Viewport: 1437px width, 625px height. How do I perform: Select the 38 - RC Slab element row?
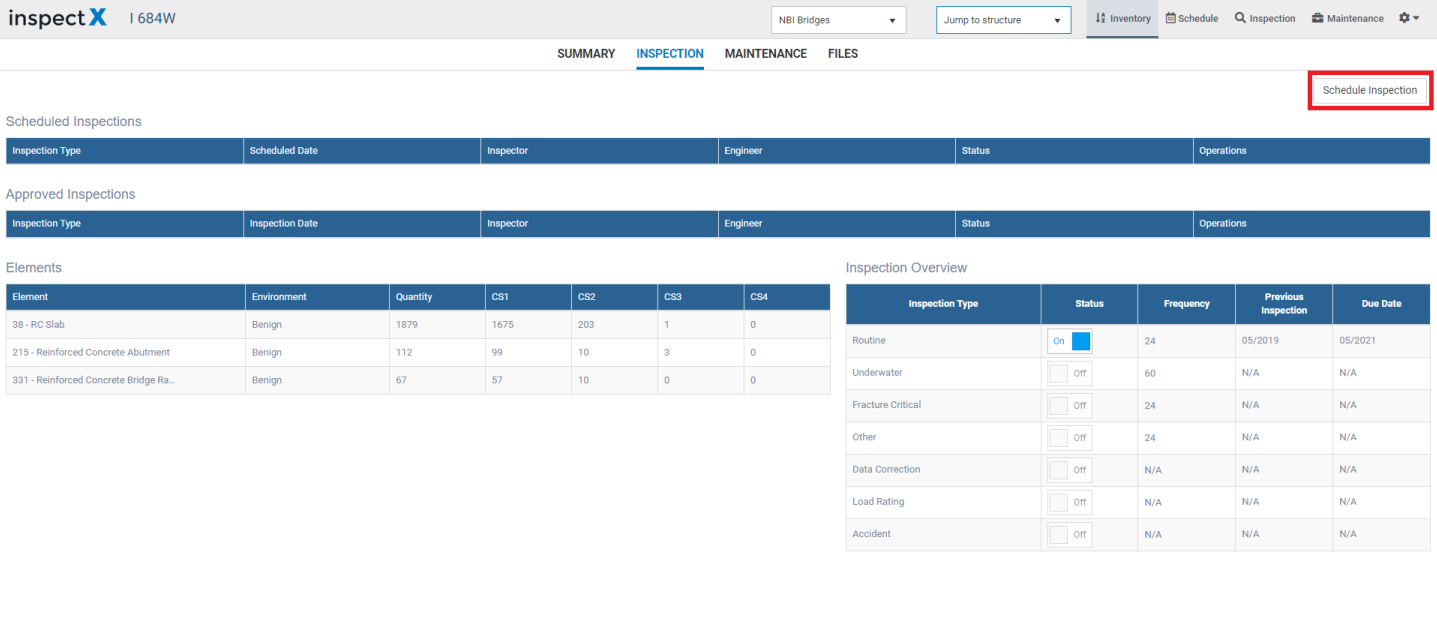coord(418,324)
